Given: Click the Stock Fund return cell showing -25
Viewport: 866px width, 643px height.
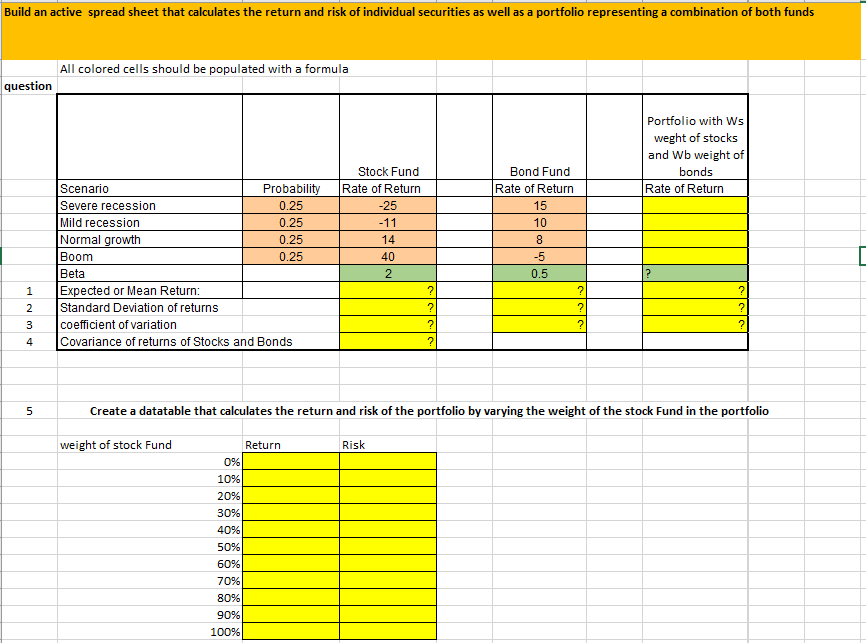Looking at the screenshot, I should pyautogui.click(x=387, y=205).
